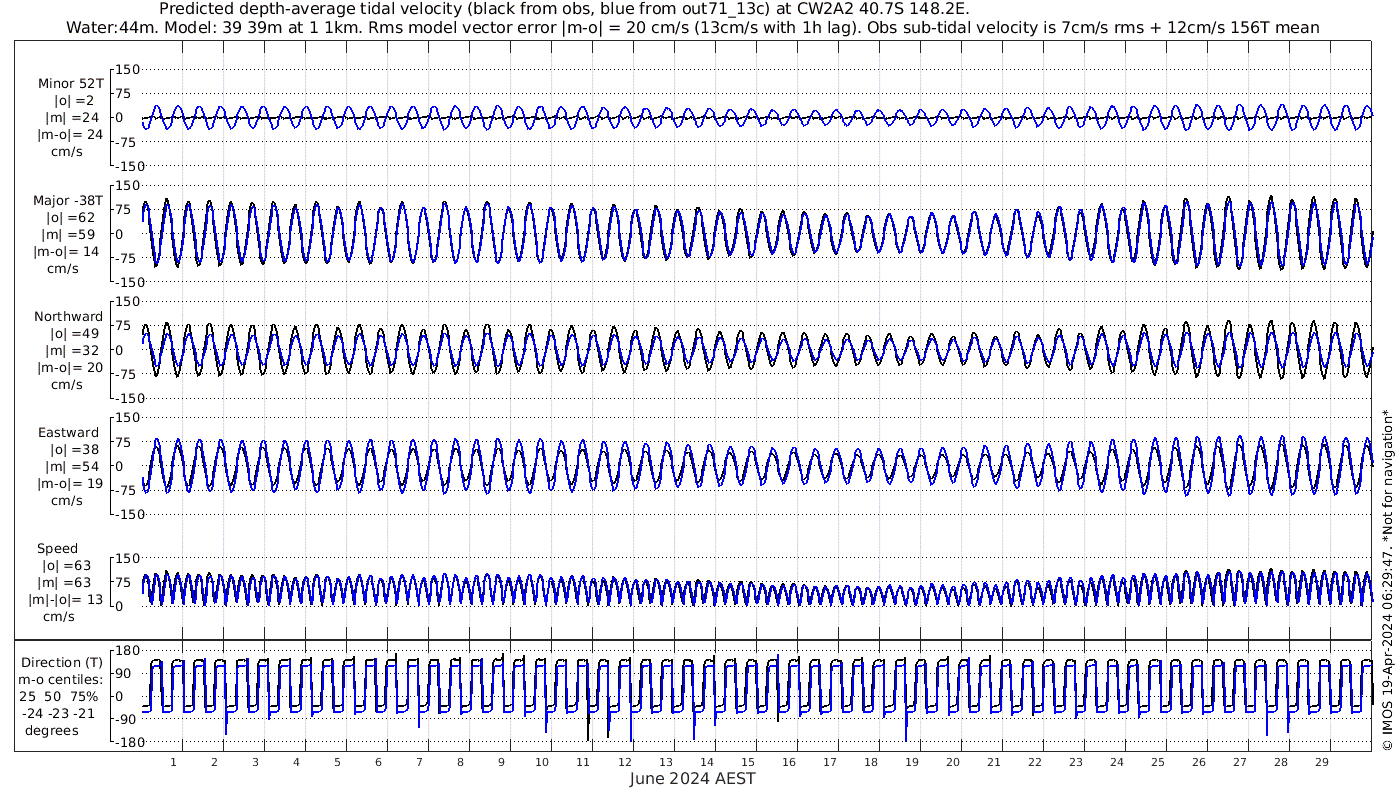1400x800 pixels.
Task: Click the 'Water:44m' model info line
Action: [x=692, y=27]
